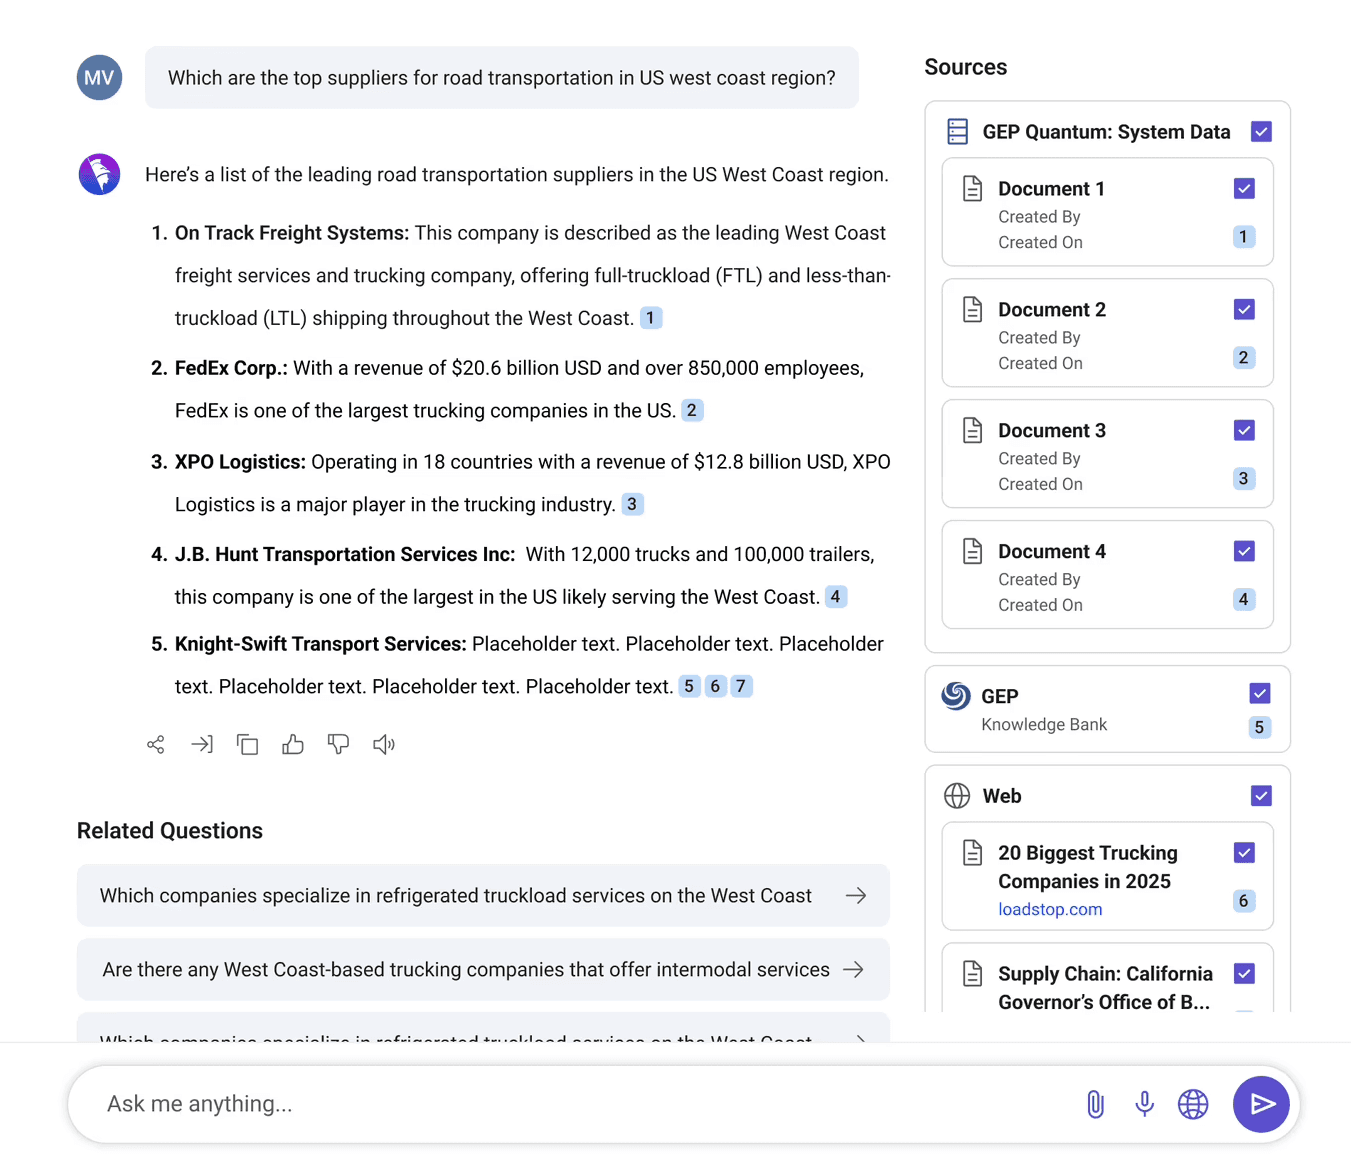Open citation 2 after the FedEx paragraph

pos(692,410)
